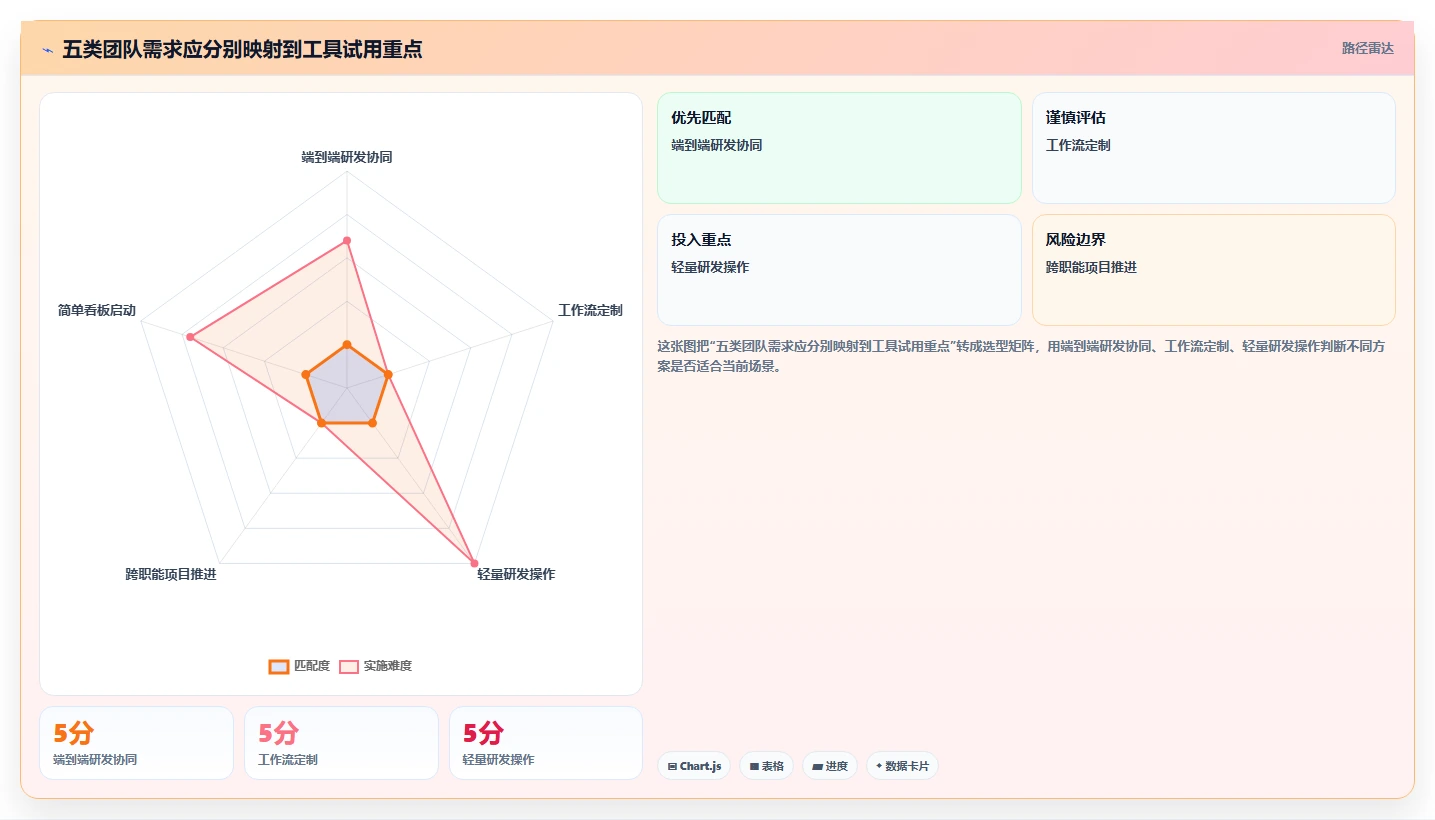Open the 谨慎评估 card
Image resolution: width=1435 pixels, height=820 pixels.
point(1213,148)
